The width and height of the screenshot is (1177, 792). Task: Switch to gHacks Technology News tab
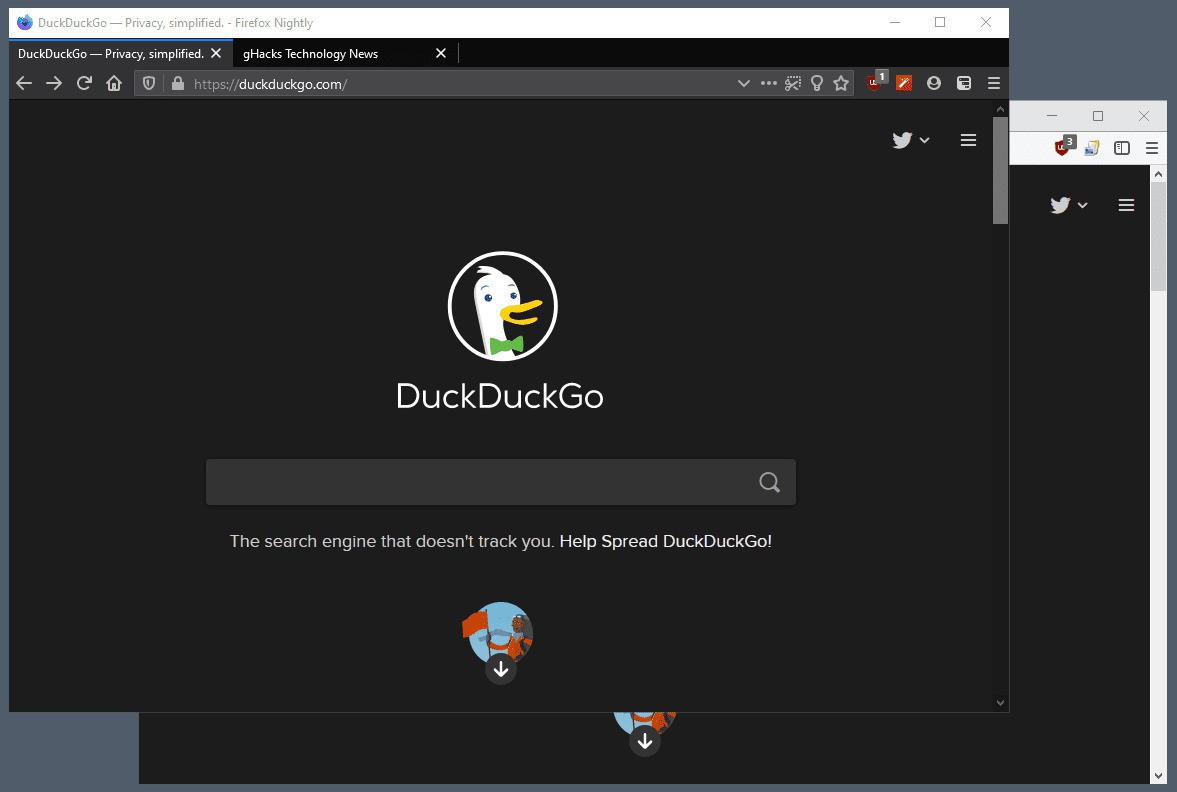click(x=310, y=53)
